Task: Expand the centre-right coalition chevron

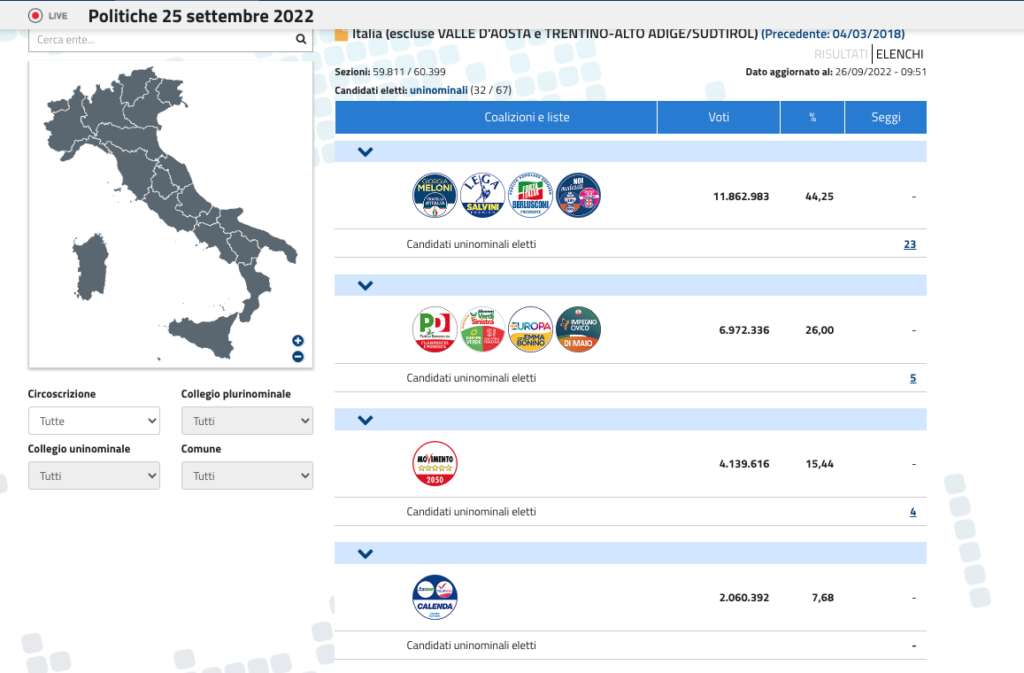Action: tap(365, 151)
